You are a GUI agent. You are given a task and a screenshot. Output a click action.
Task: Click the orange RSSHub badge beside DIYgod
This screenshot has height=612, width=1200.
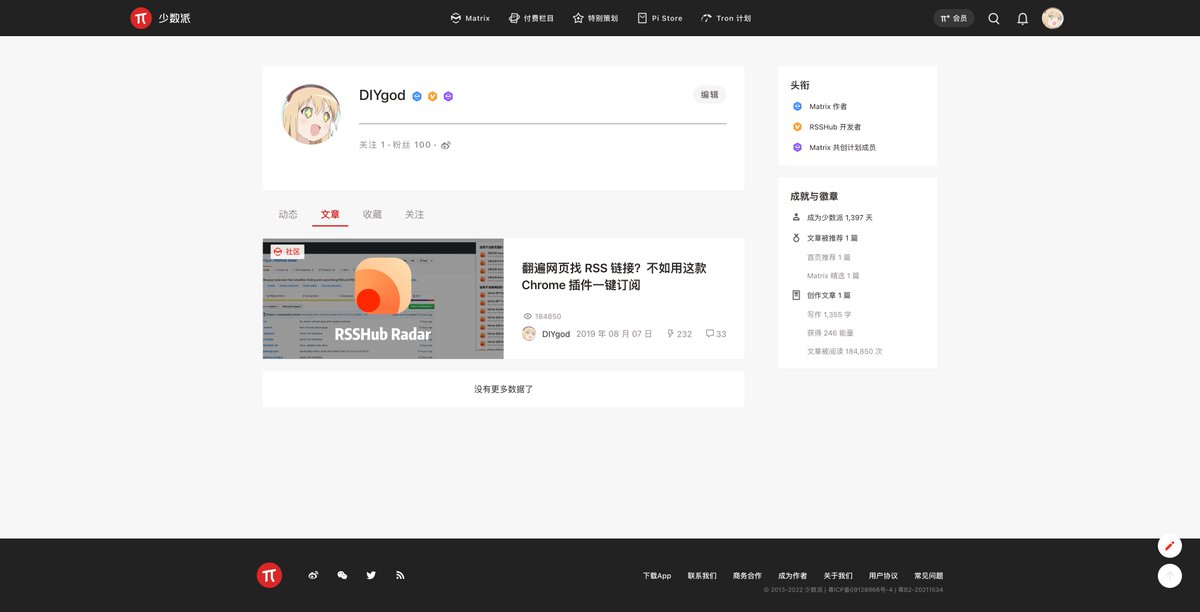433,96
